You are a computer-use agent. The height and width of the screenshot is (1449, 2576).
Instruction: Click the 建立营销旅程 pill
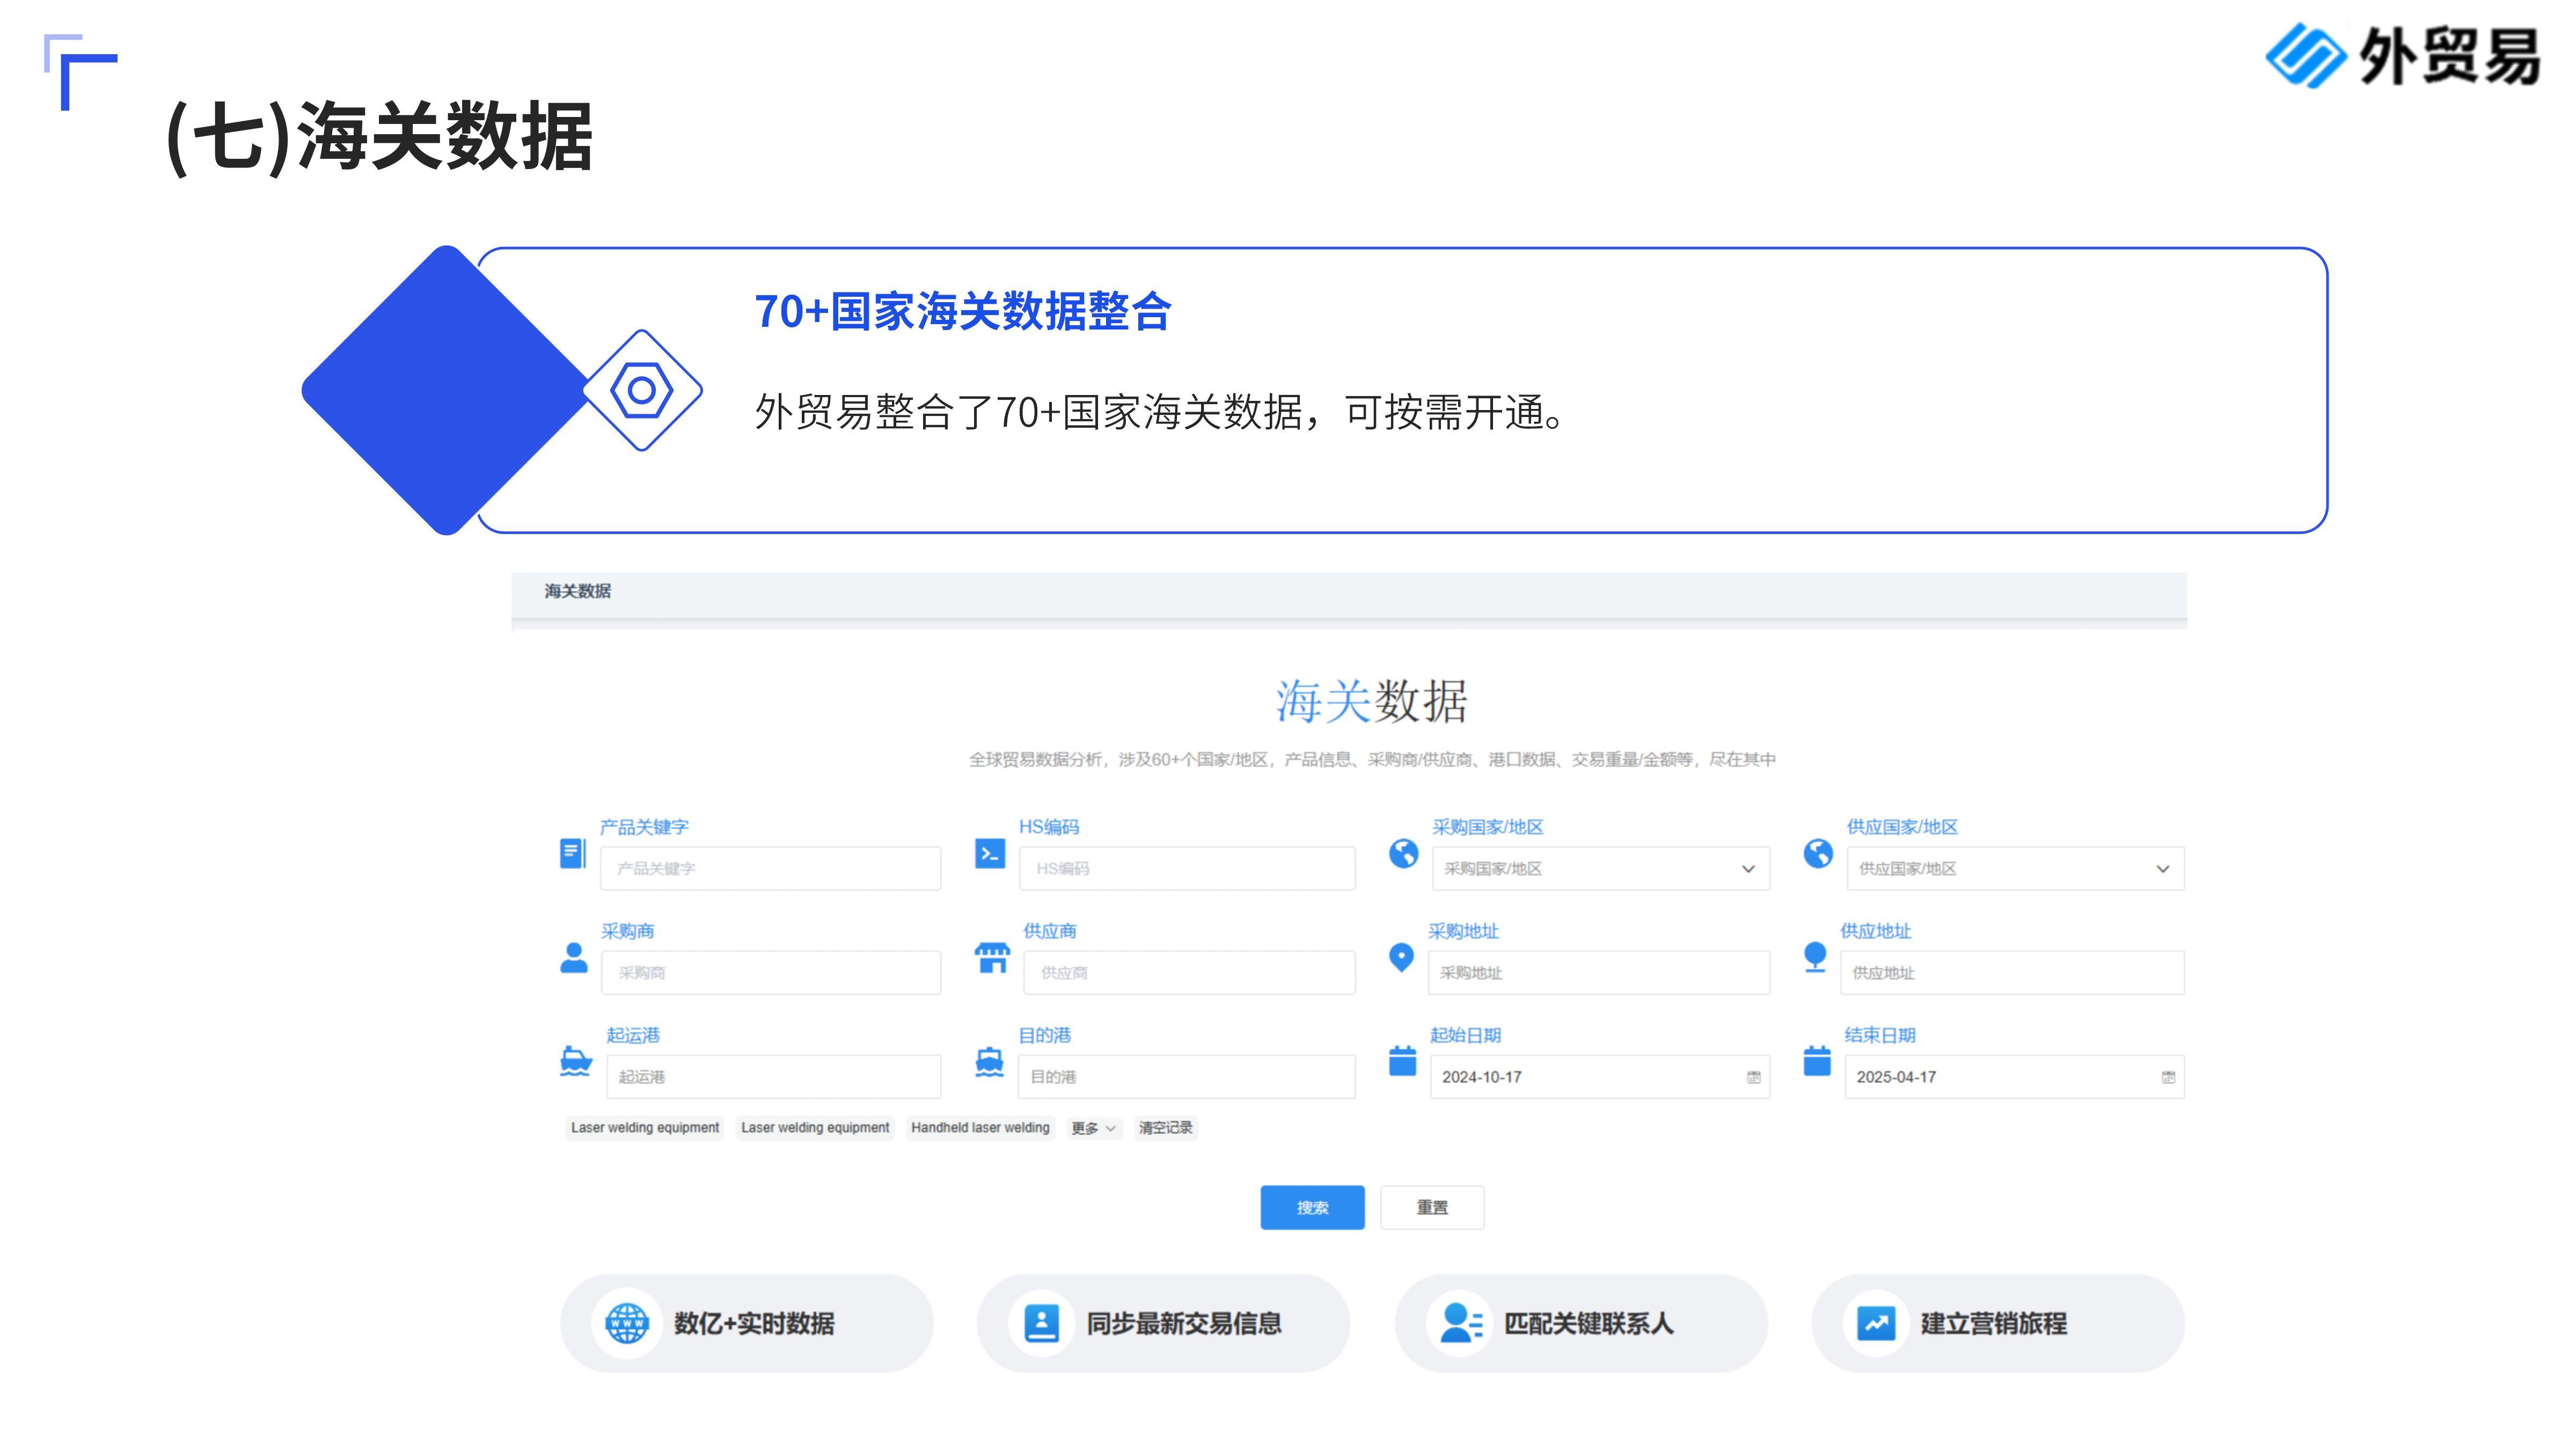point(1998,1323)
